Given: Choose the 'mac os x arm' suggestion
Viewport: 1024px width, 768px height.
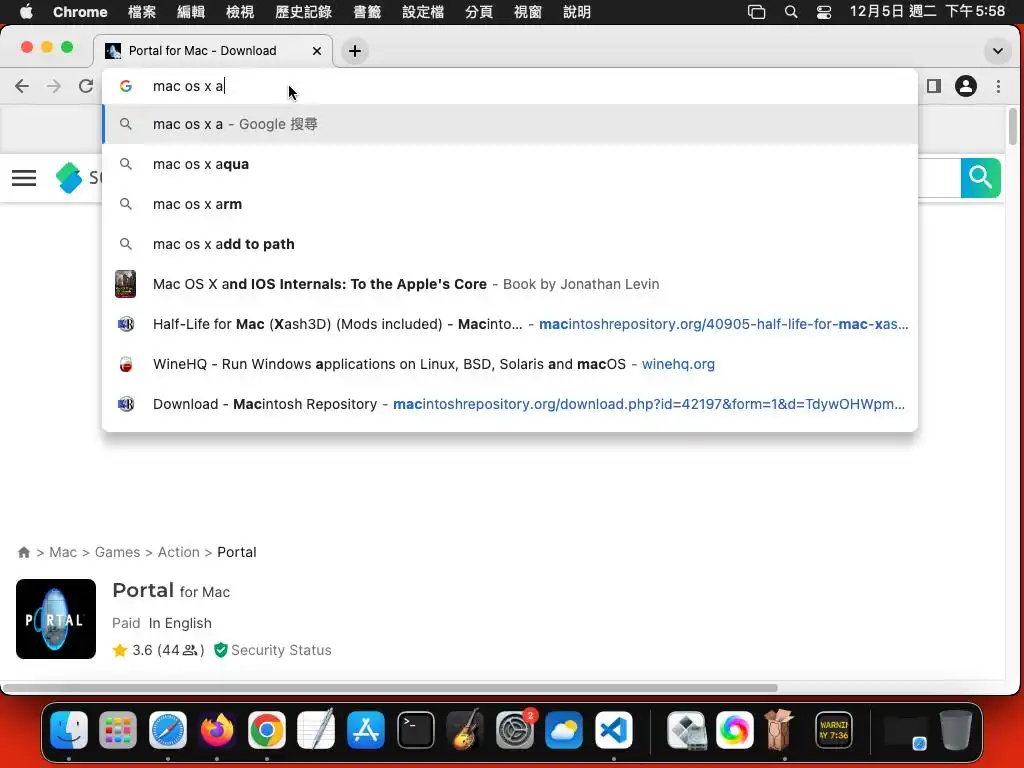Looking at the screenshot, I should [x=509, y=204].
